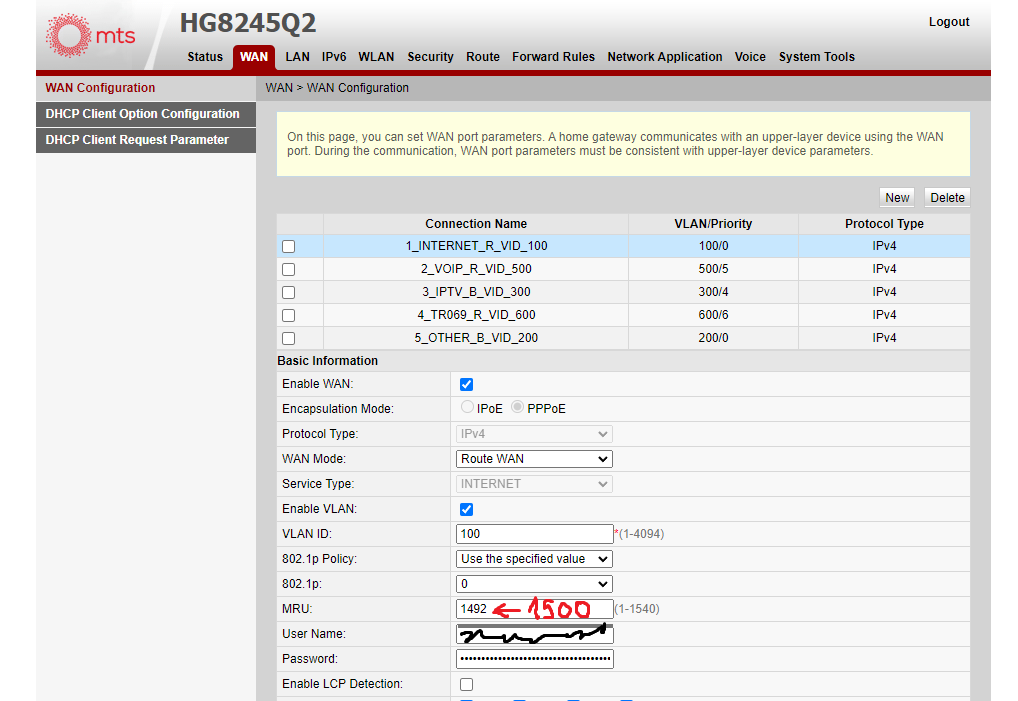Select connection 3_IPTV_B_VID_300

(x=477, y=292)
